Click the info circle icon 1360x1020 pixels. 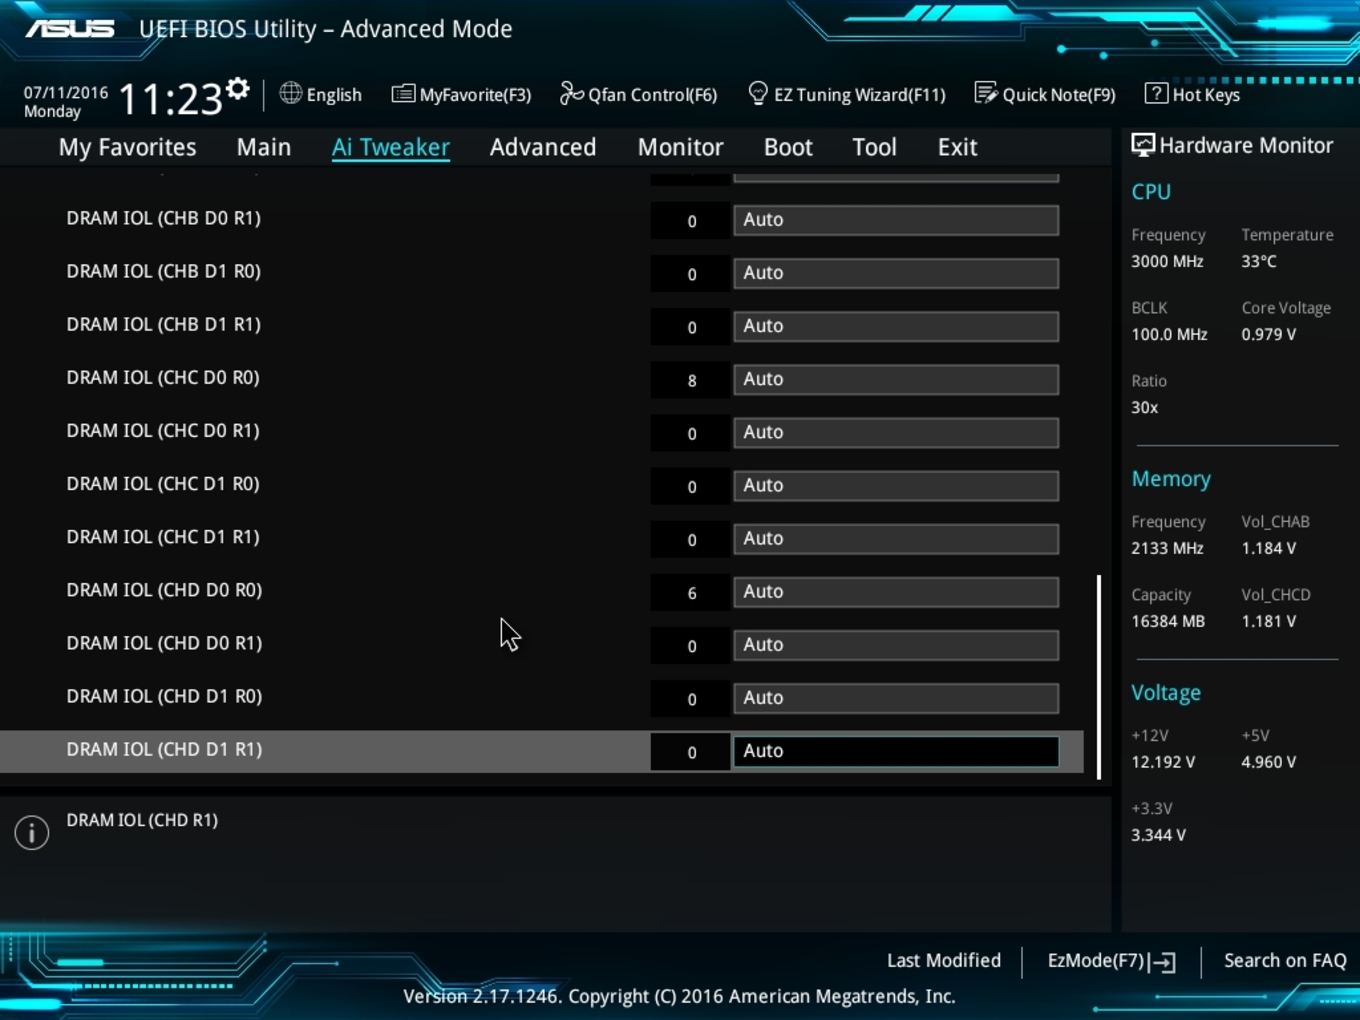32,832
